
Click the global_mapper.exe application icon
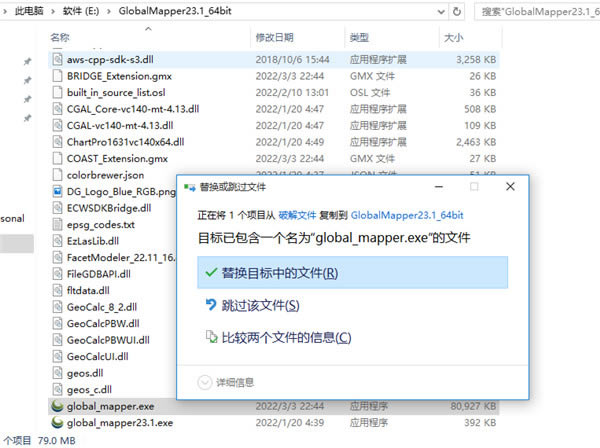click(57, 406)
